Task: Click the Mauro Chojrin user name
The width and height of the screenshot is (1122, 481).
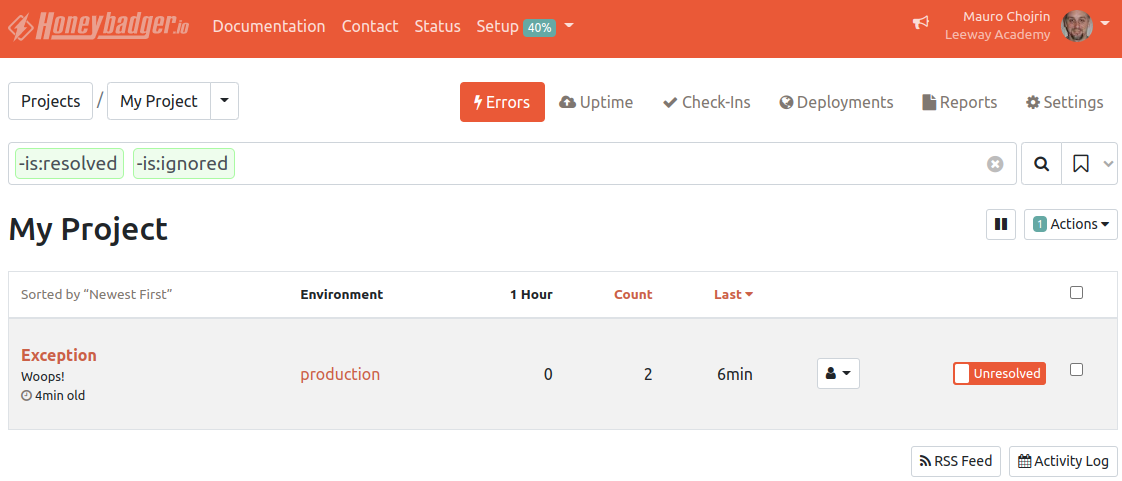Action: [1007, 16]
